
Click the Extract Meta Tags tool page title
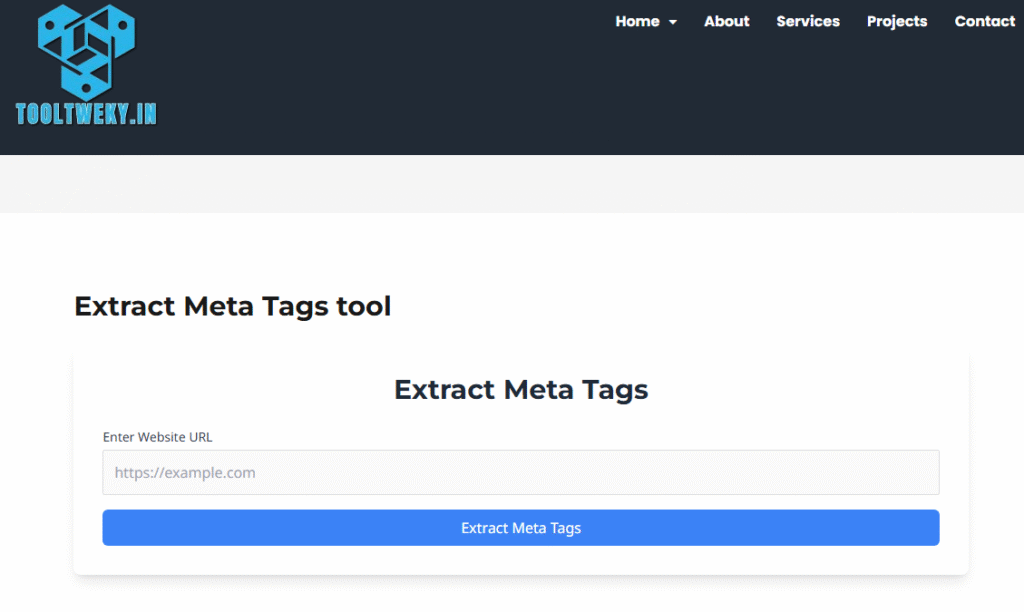(232, 306)
